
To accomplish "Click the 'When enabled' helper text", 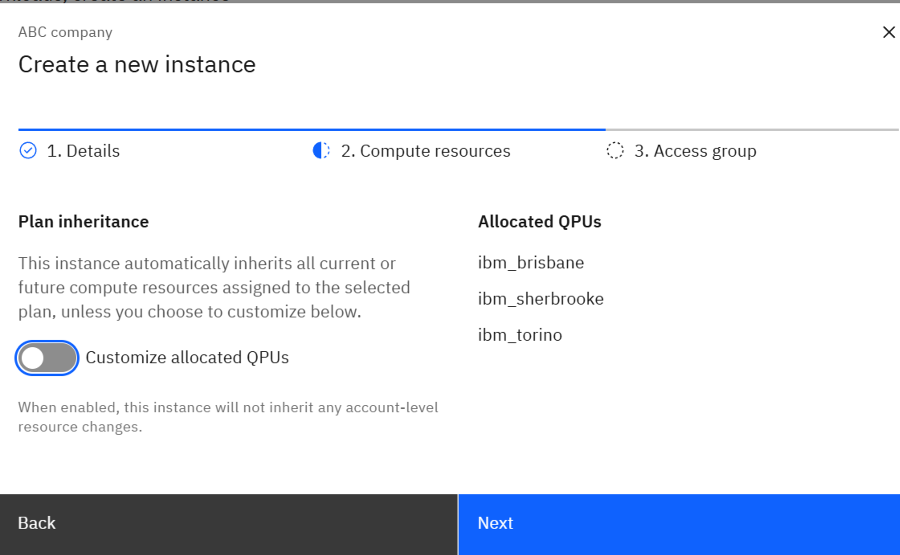I will coord(228,417).
